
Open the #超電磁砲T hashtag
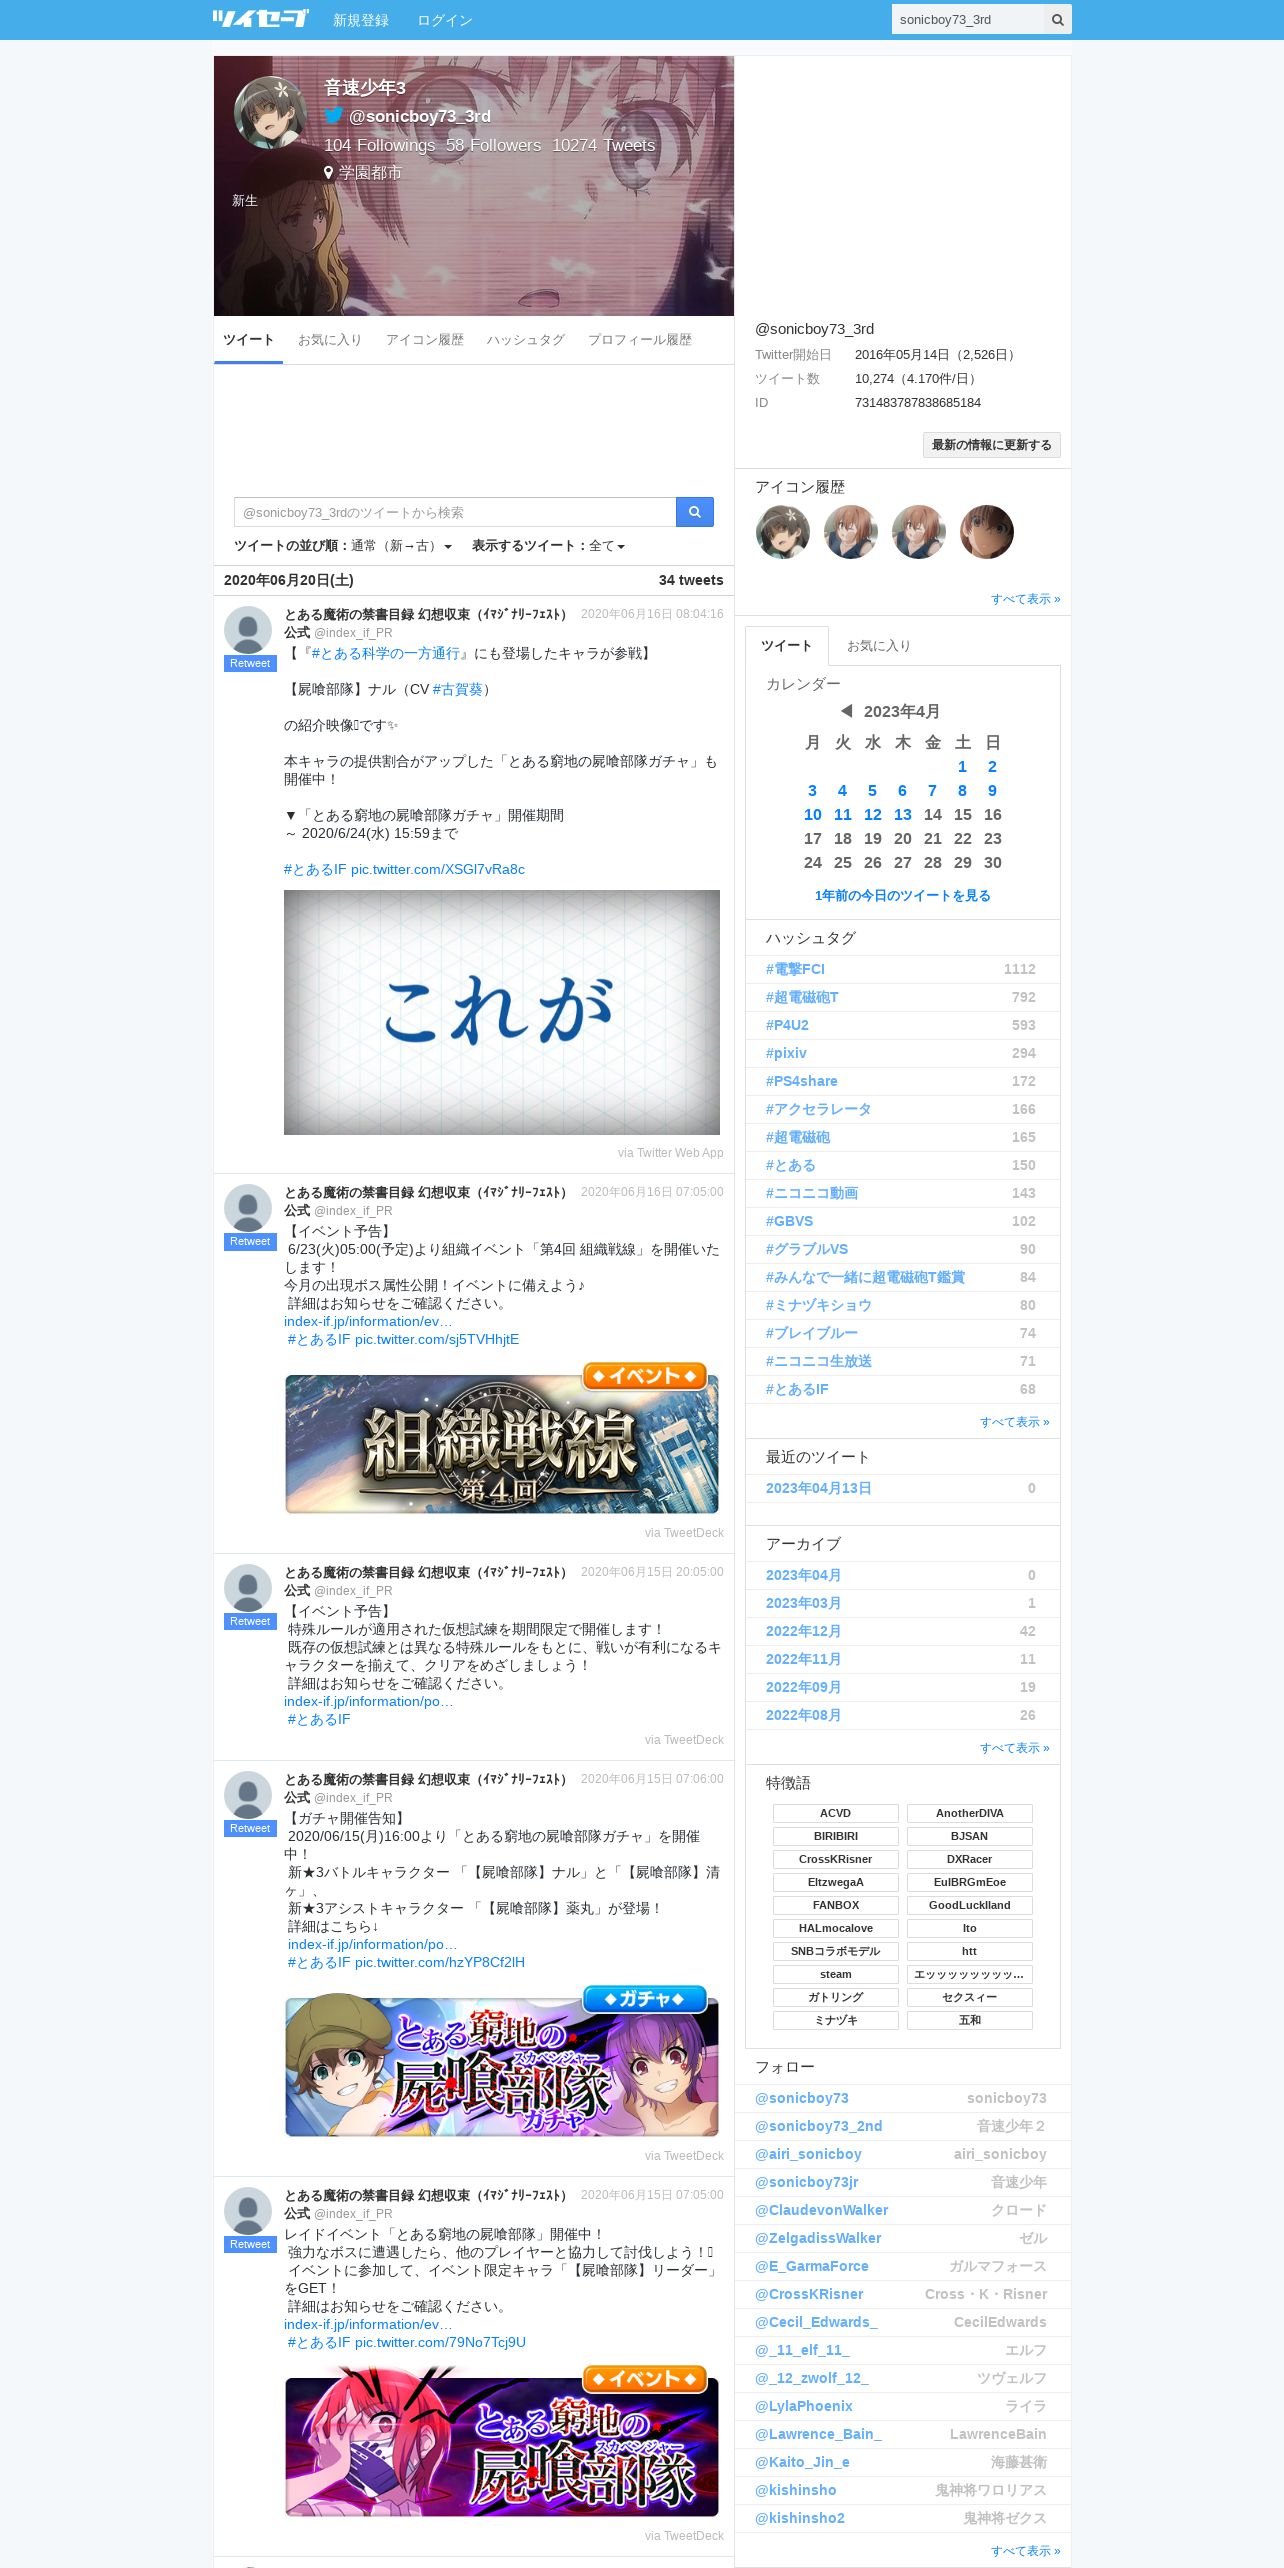pyautogui.click(x=802, y=997)
